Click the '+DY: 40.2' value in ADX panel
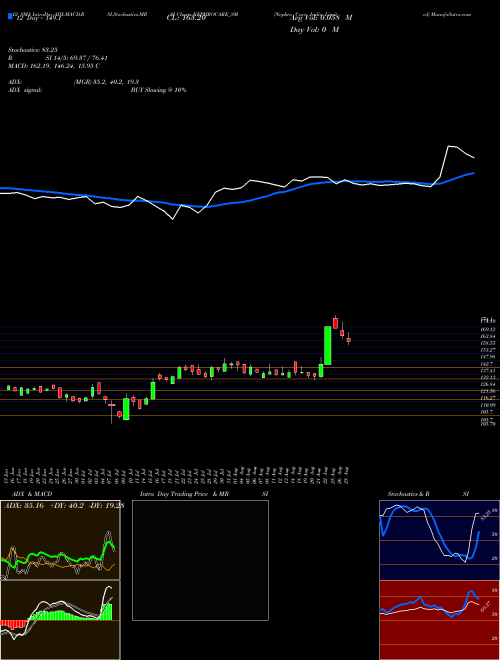The image size is (500, 660). click(x=67, y=506)
